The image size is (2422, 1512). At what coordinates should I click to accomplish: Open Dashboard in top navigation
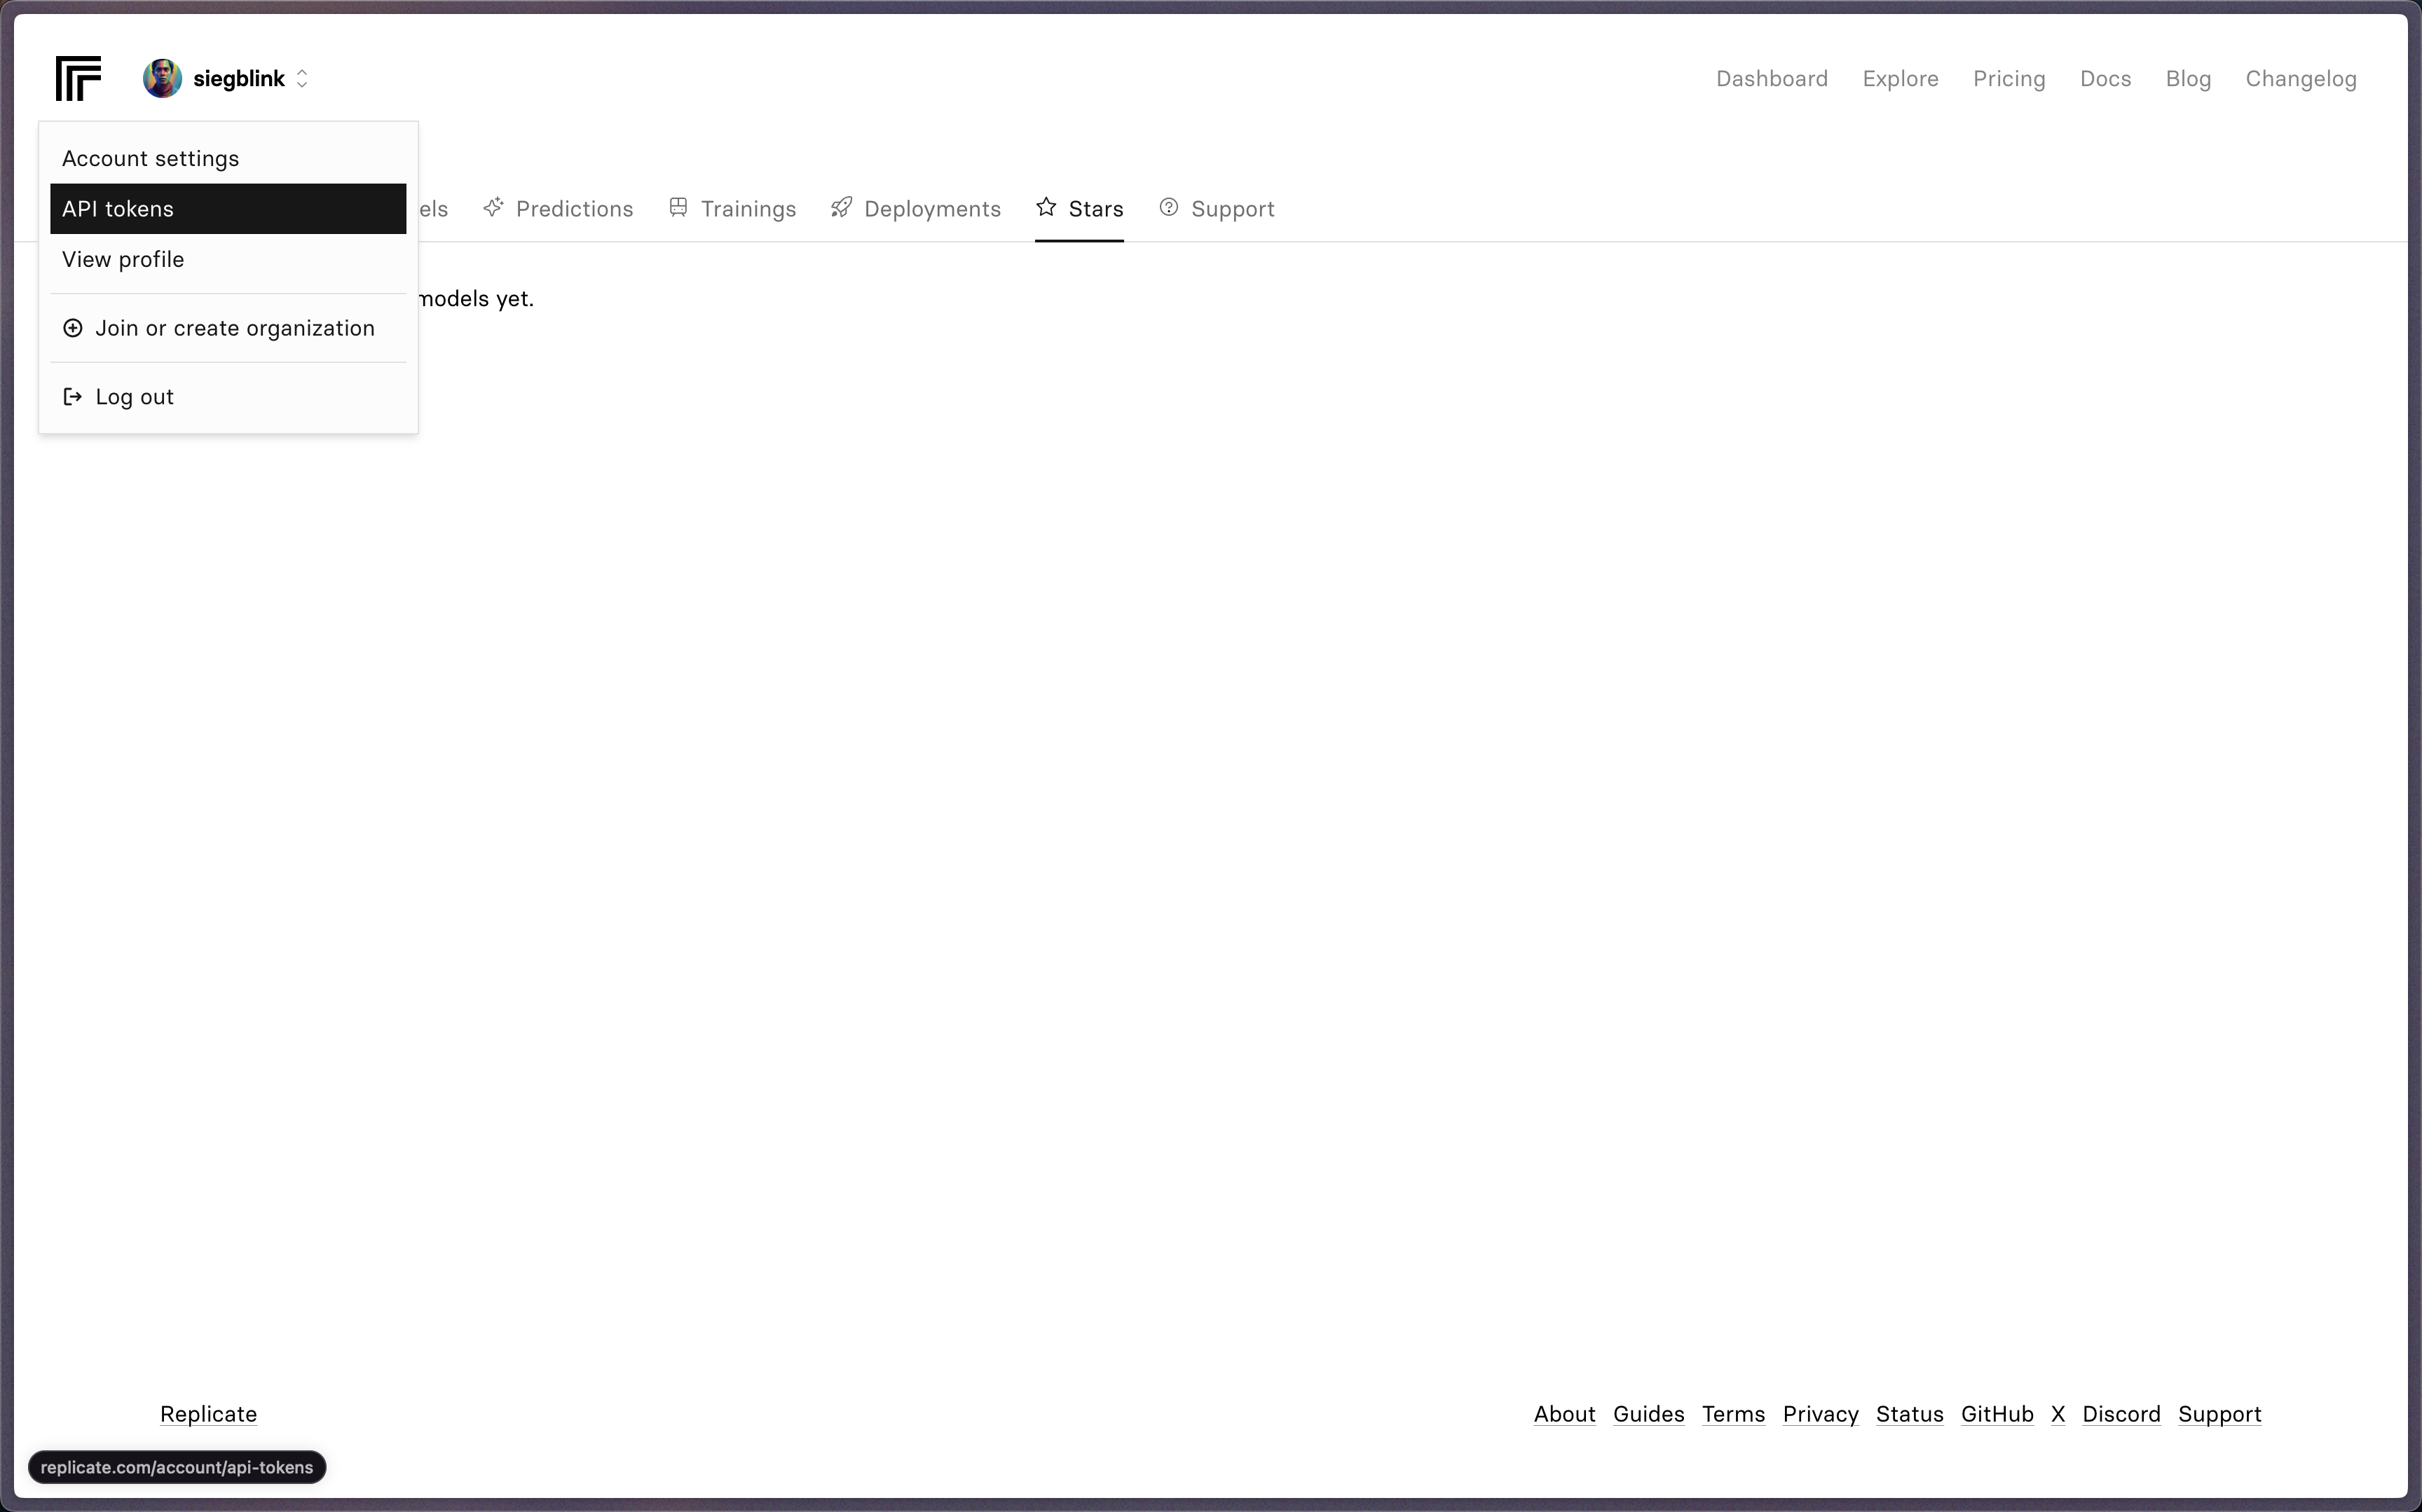click(1771, 78)
